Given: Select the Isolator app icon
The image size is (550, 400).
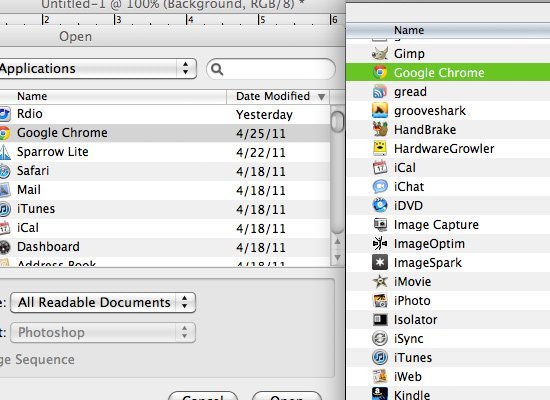Looking at the screenshot, I should (x=380, y=319).
